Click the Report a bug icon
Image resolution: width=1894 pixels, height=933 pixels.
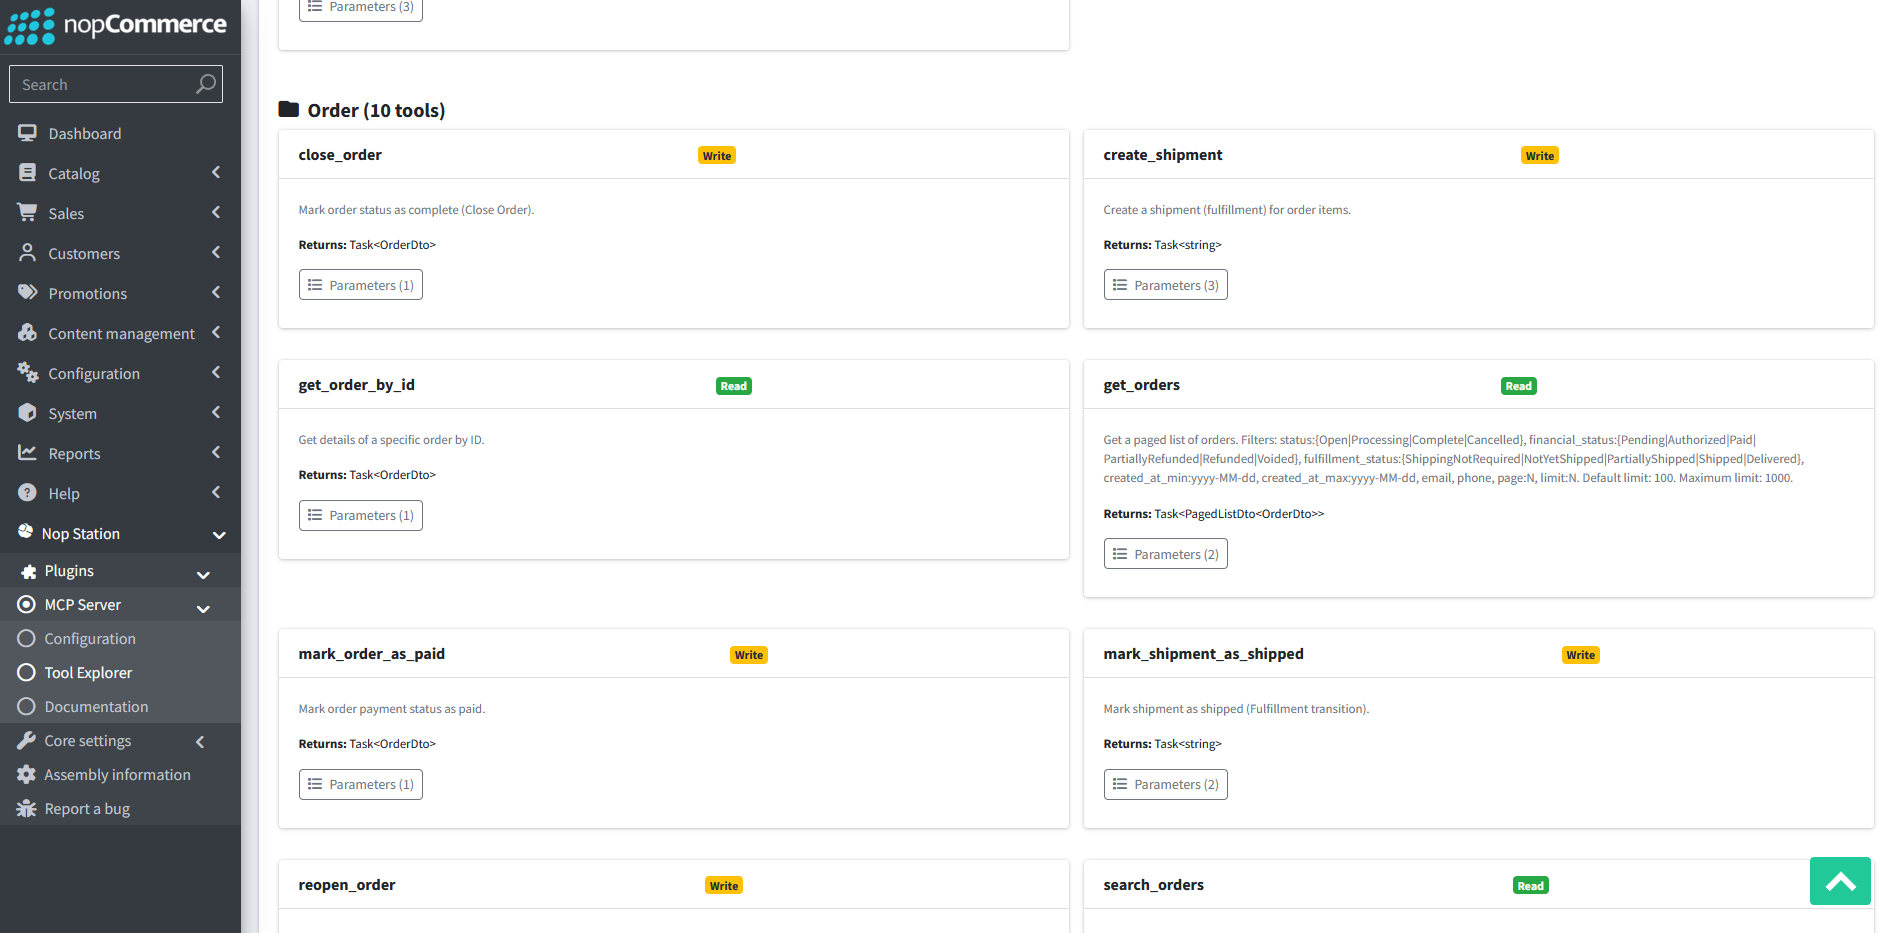26,809
